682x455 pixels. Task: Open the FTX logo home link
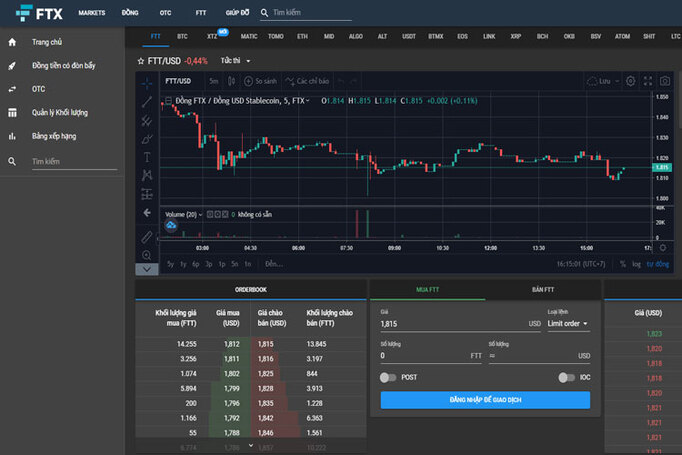tap(39, 13)
